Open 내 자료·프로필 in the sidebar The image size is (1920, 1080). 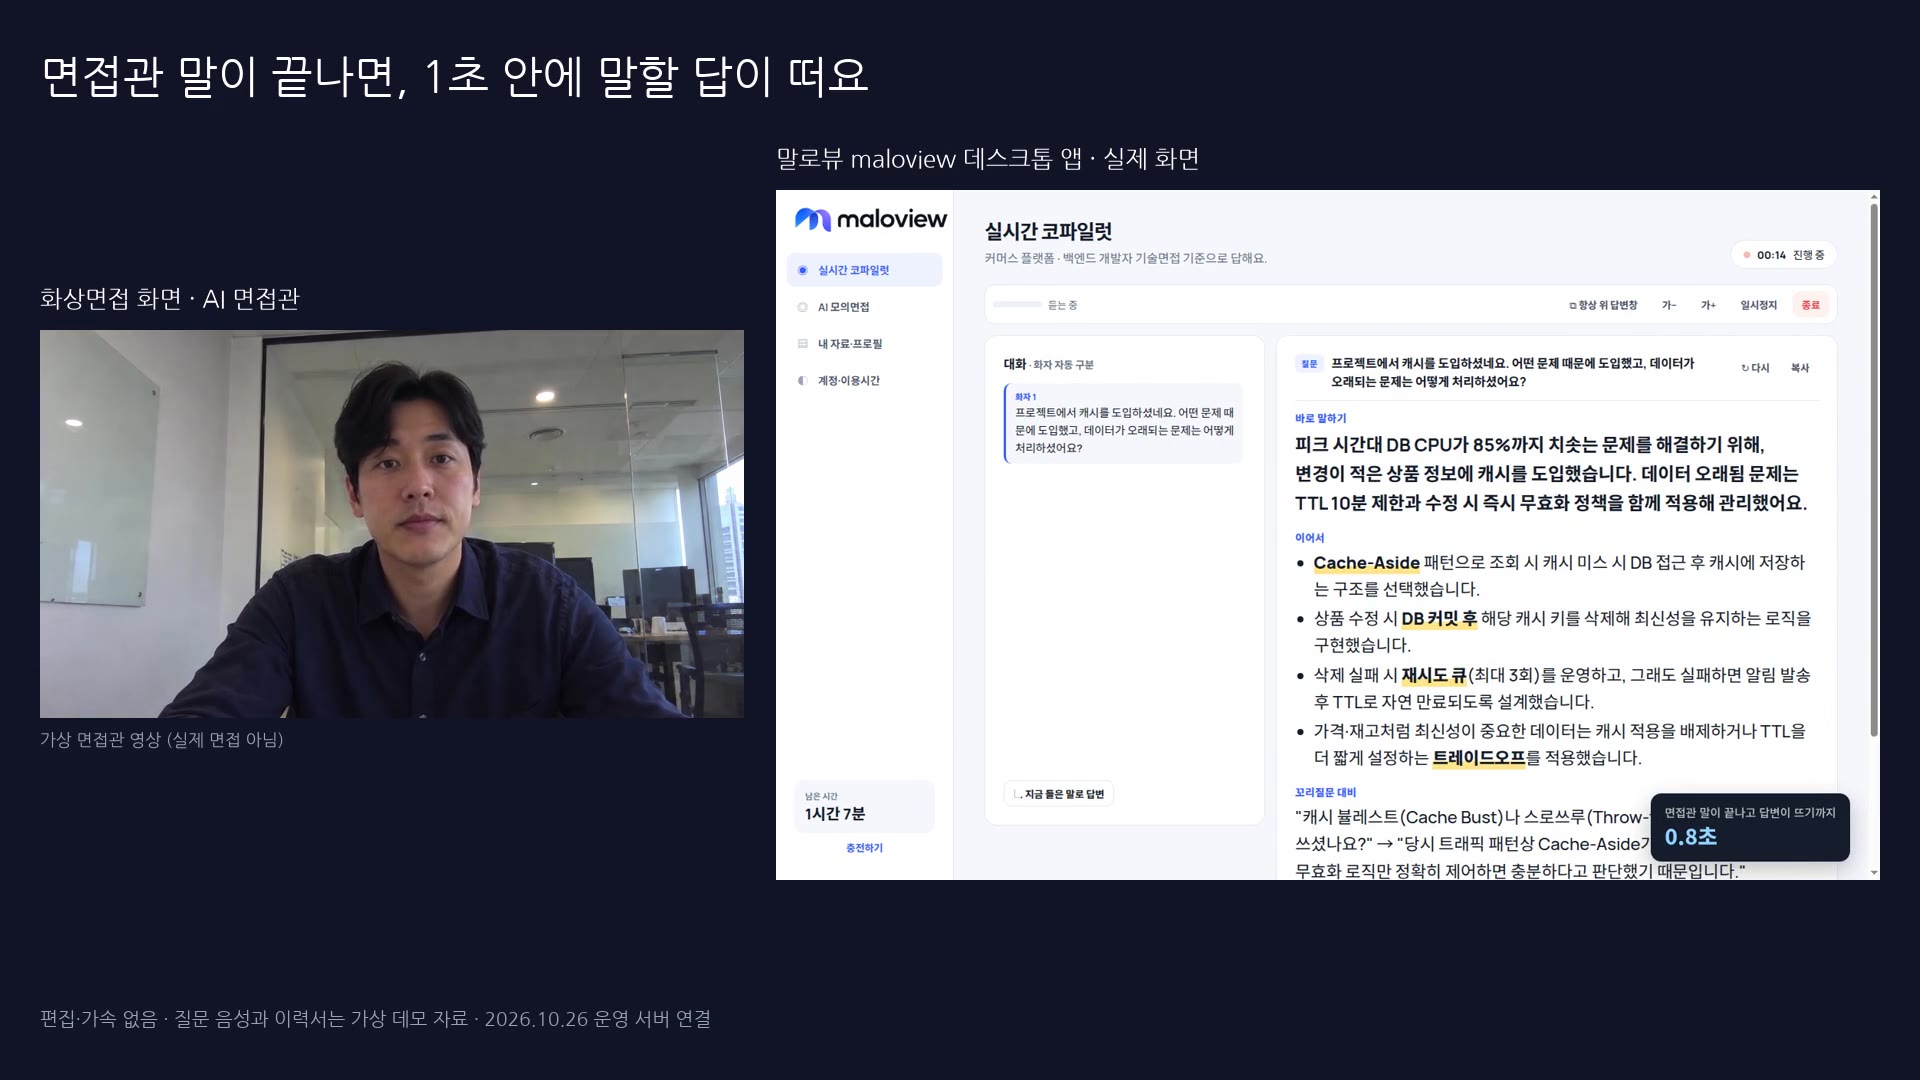(x=864, y=344)
